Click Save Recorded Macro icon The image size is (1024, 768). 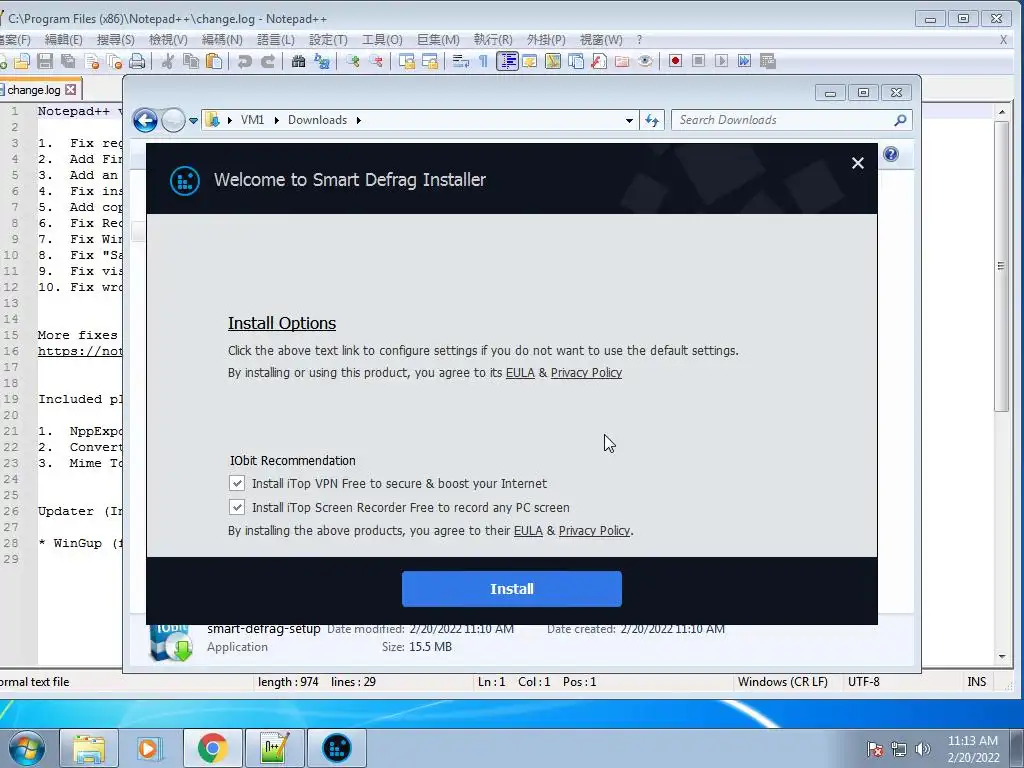tap(768, 61)
